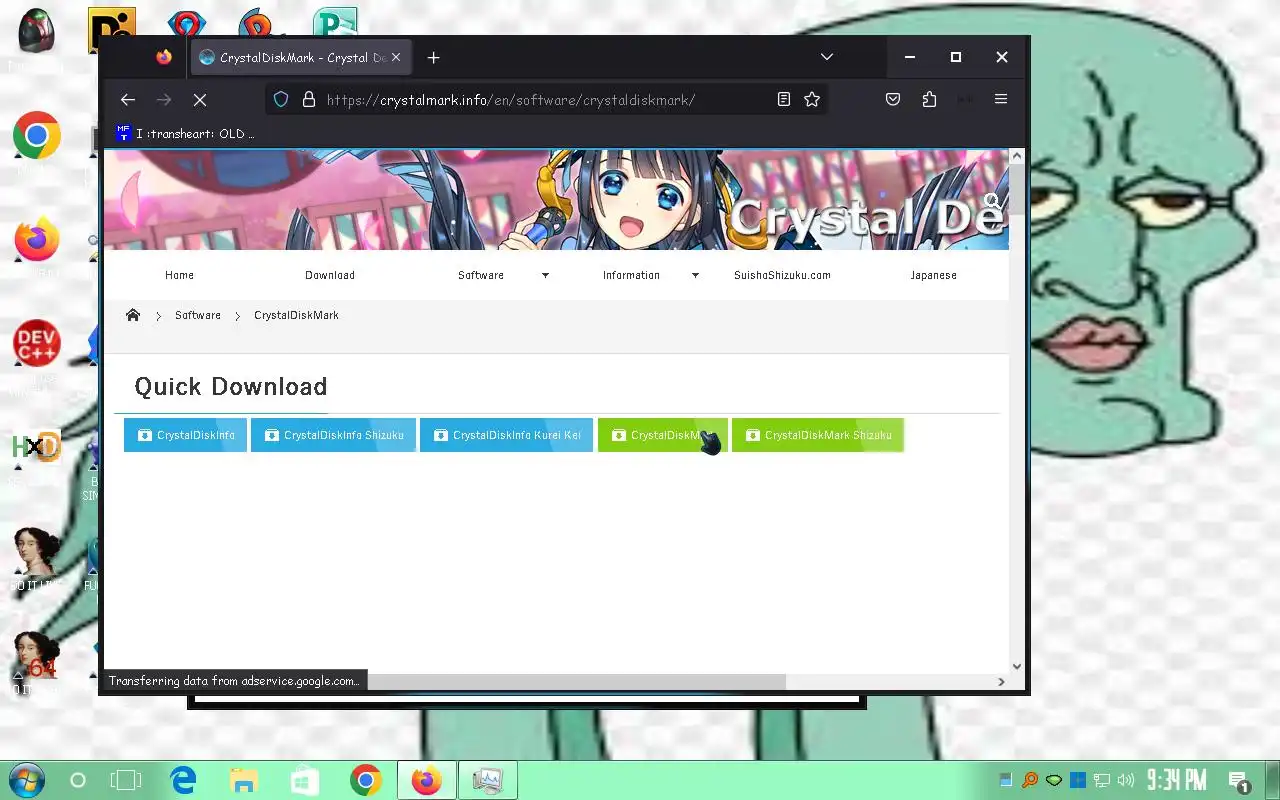Click the breadcrumb home icon
This screenshot has width=1280, height=800.
(133, 315)
